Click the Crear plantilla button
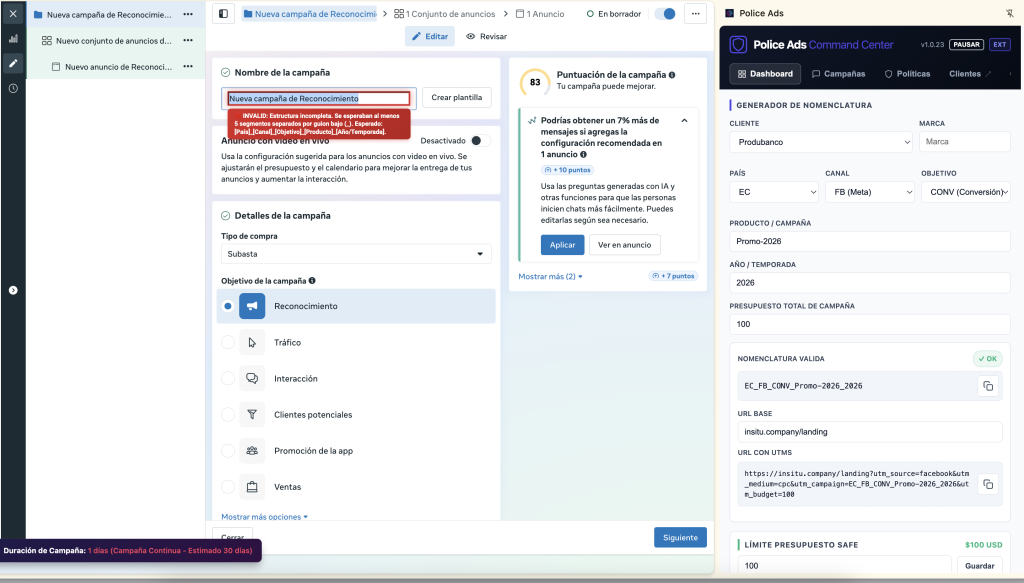 click(456, 97)
